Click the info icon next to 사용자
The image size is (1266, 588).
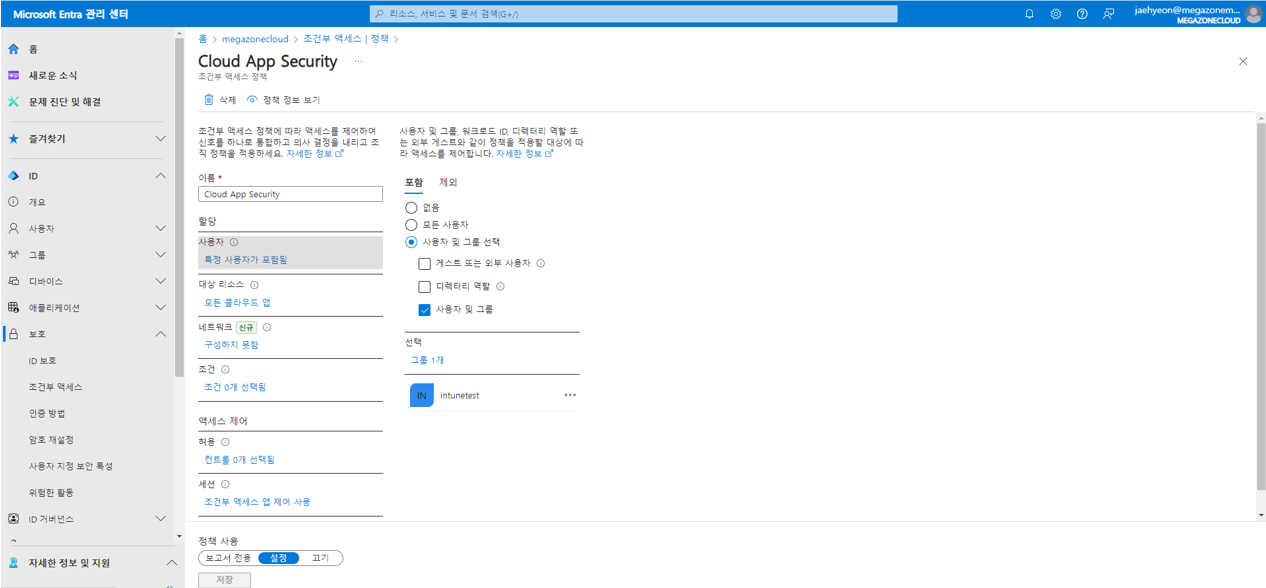234,242
